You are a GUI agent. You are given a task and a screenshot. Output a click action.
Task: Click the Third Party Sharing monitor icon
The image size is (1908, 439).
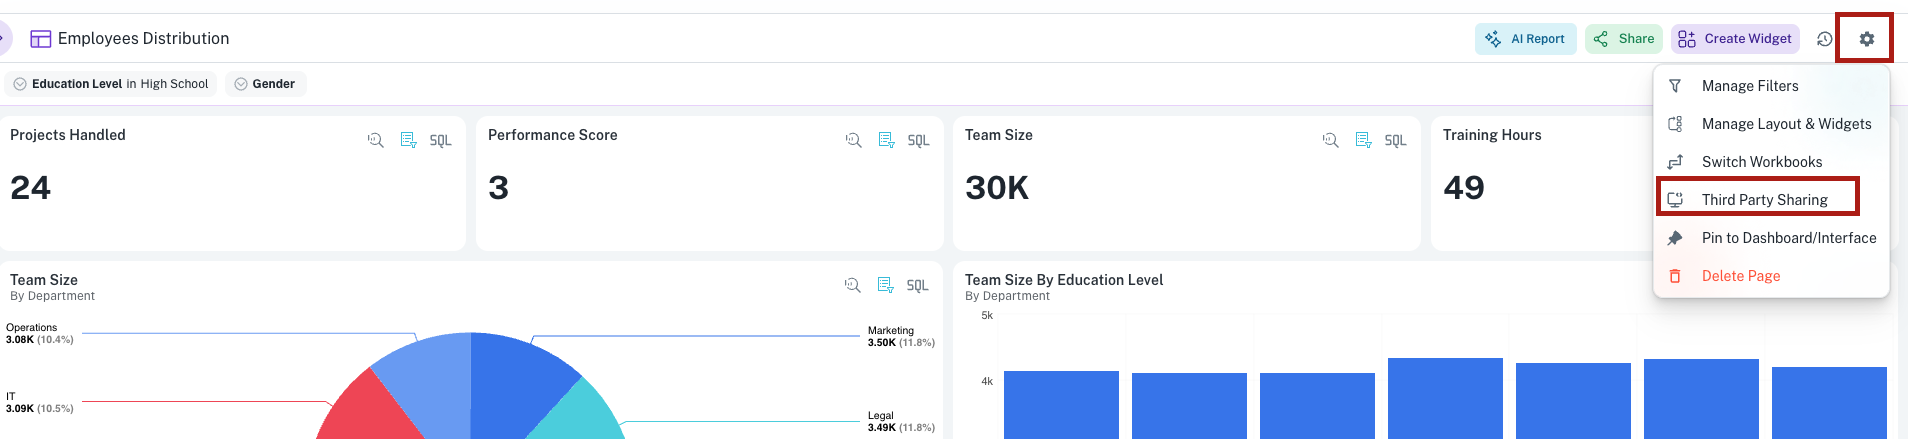pos(1675,200)
